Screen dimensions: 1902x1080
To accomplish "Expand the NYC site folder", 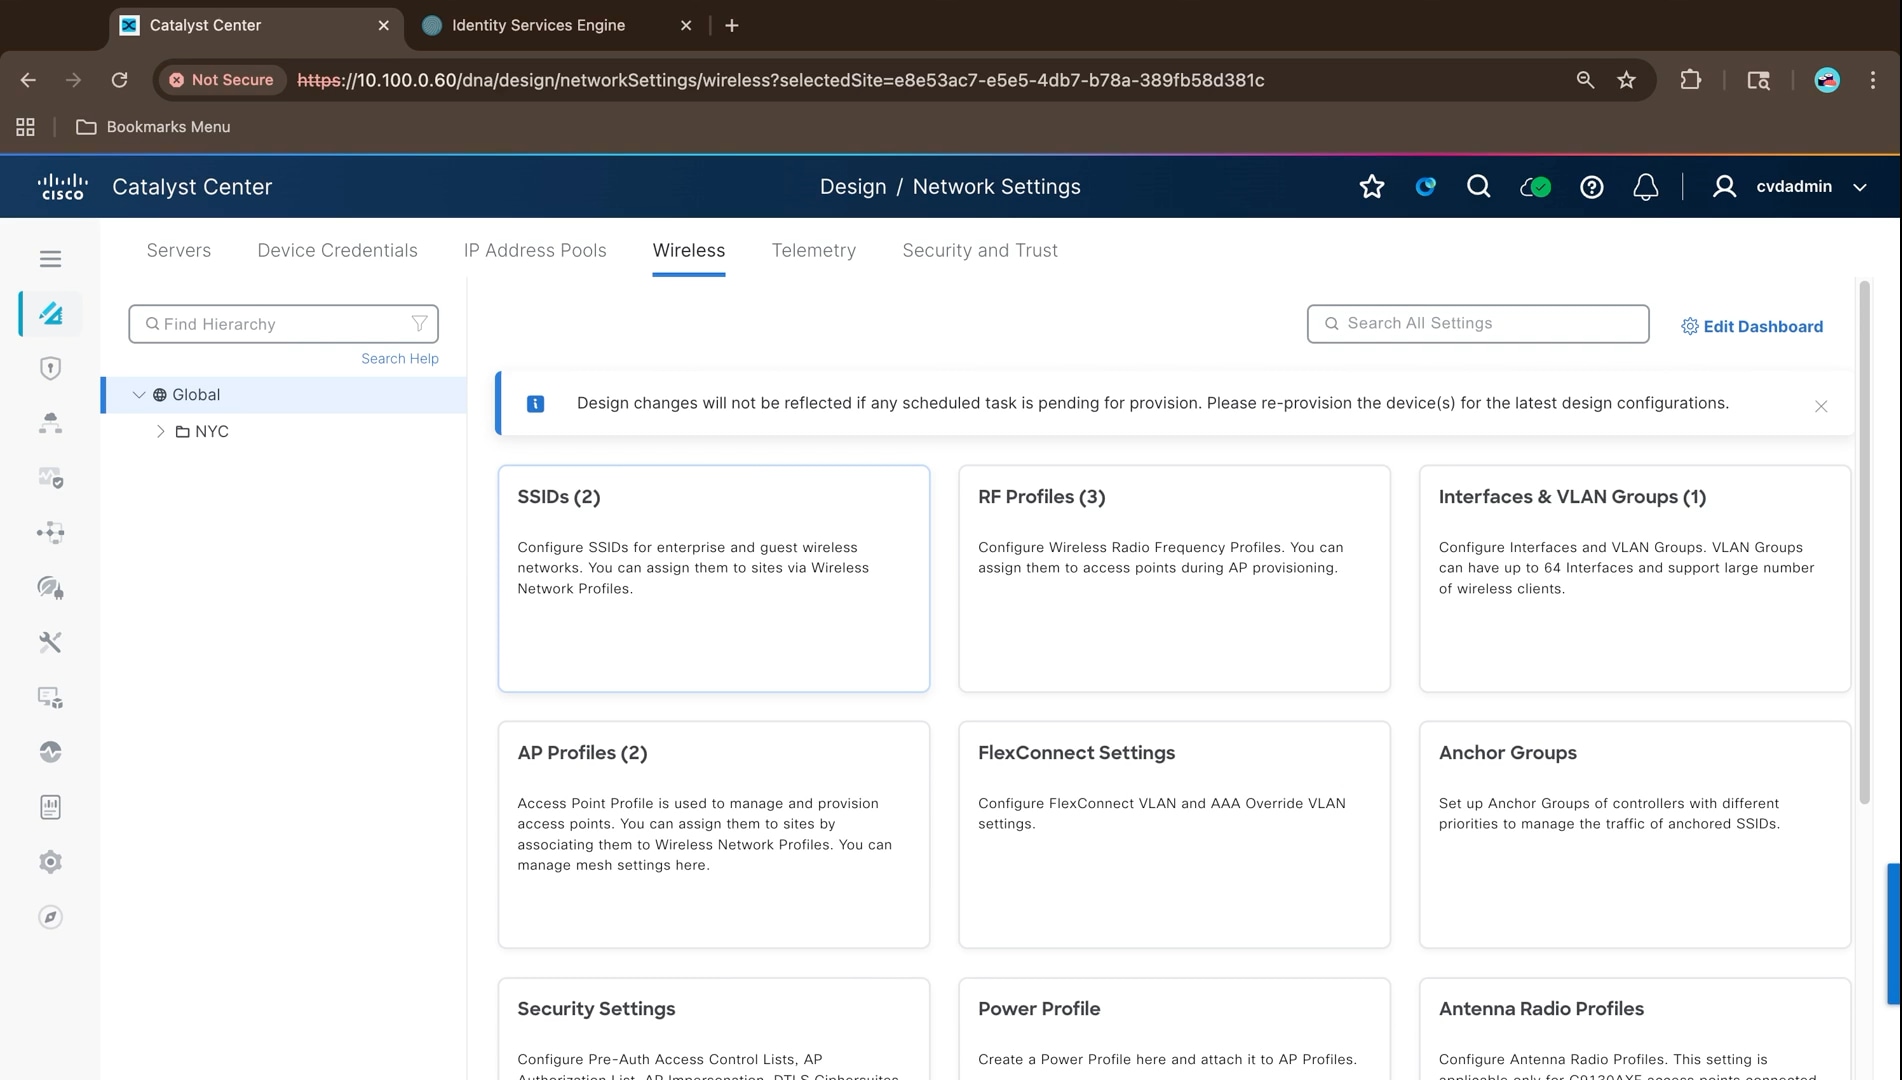I will (x=160, y=432).
